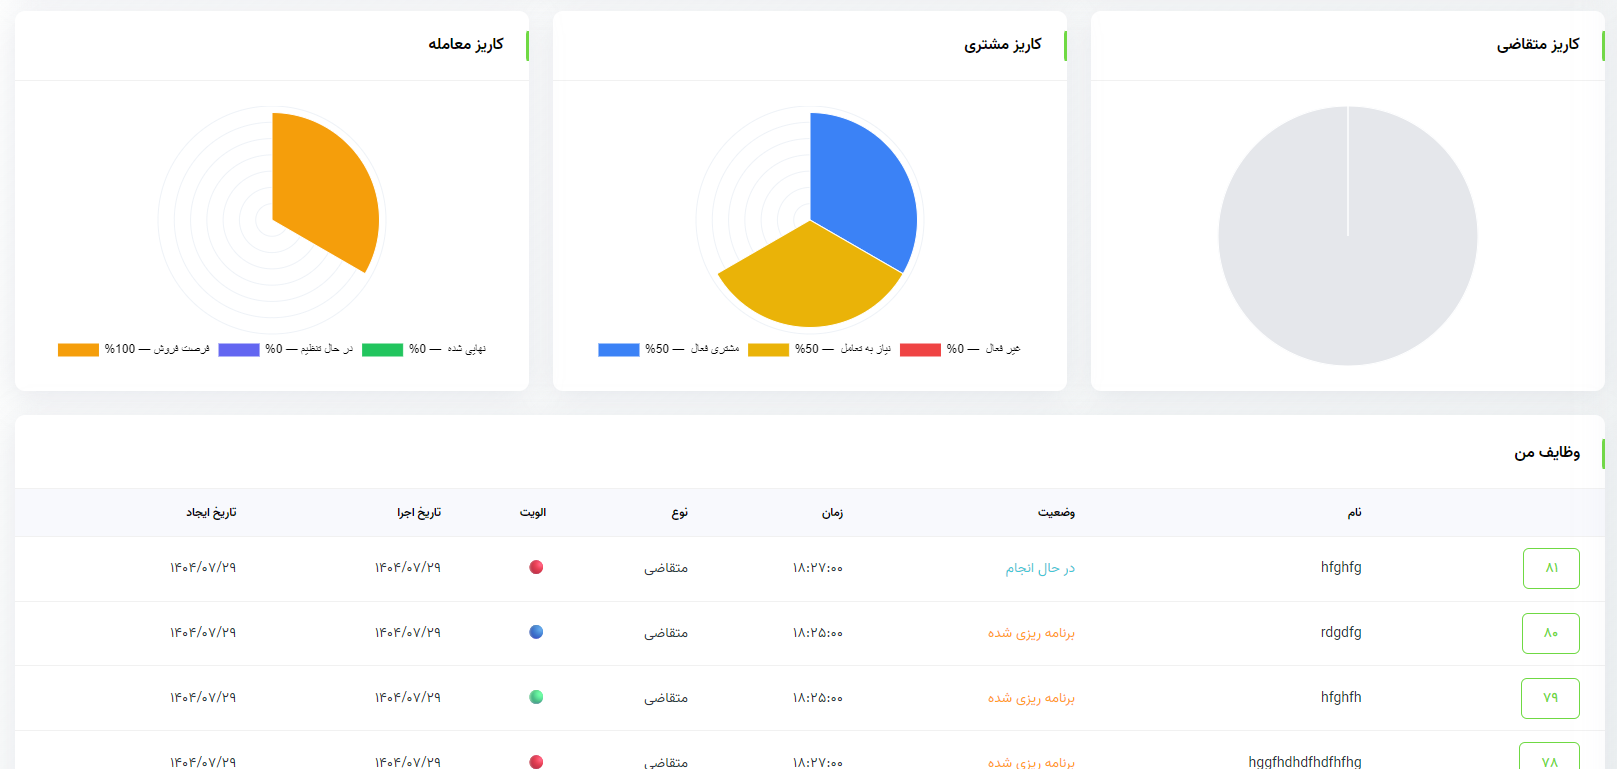Sort by the الویت column header
Screen dimensions: 1617x769
pyautogui.click(x=532, y=512)
